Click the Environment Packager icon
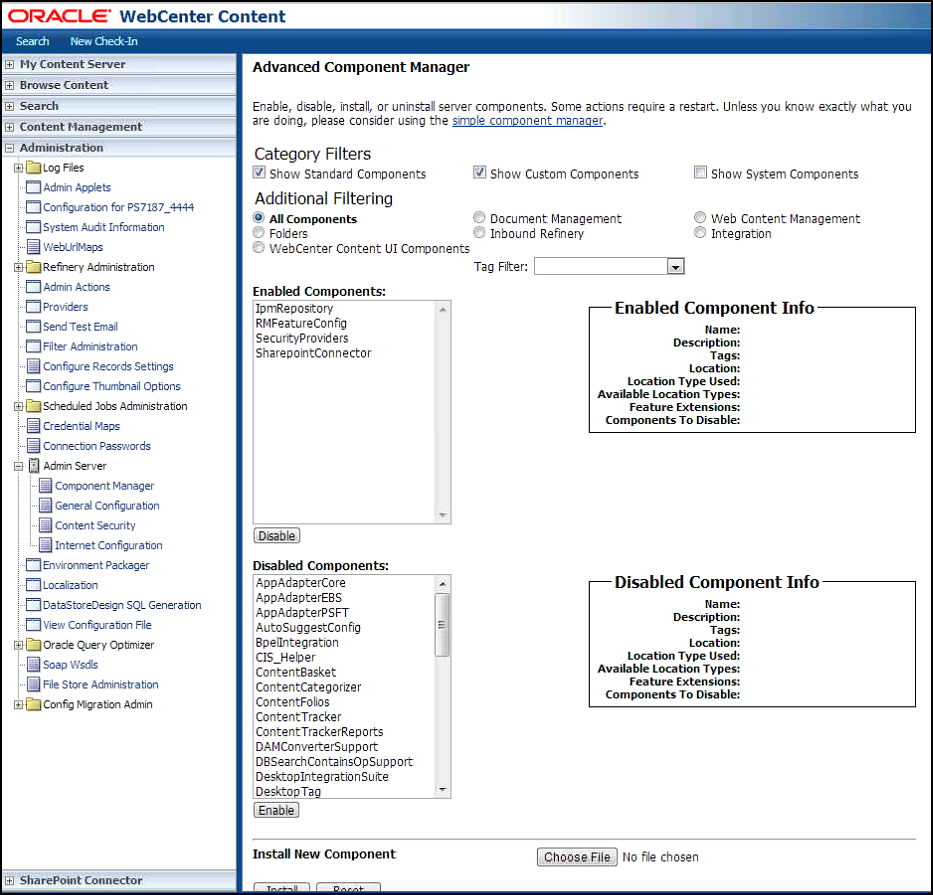This screenshot has height=895, width=933. point(34,565)
